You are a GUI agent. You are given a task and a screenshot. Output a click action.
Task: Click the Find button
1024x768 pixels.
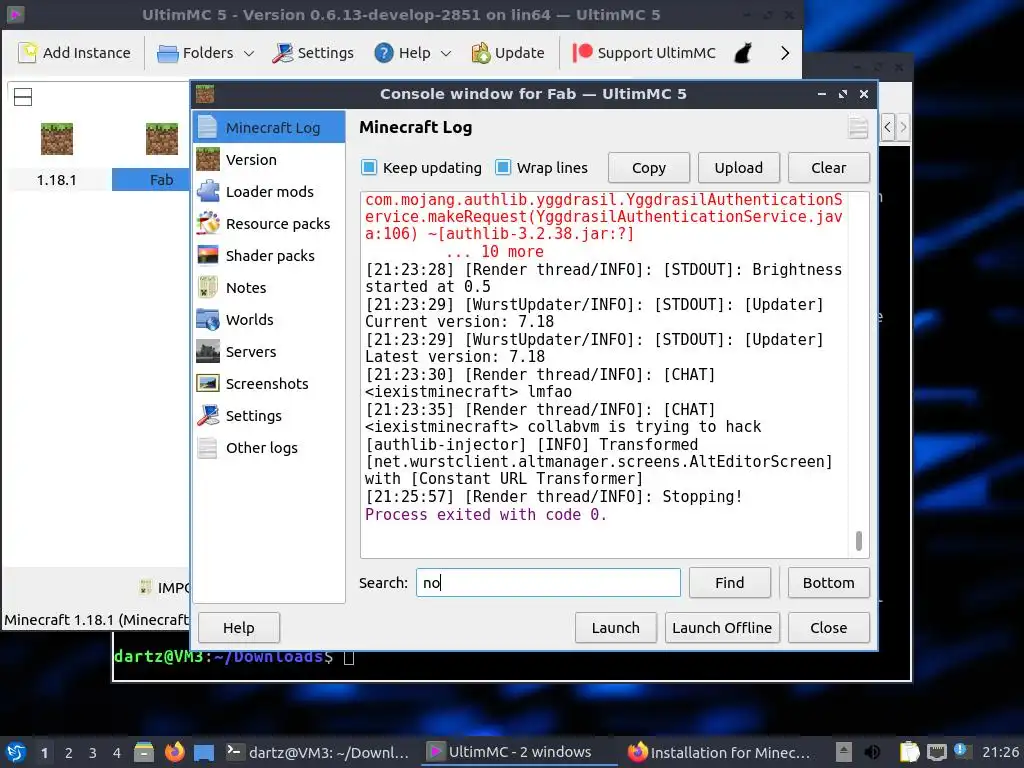[729, 583]
